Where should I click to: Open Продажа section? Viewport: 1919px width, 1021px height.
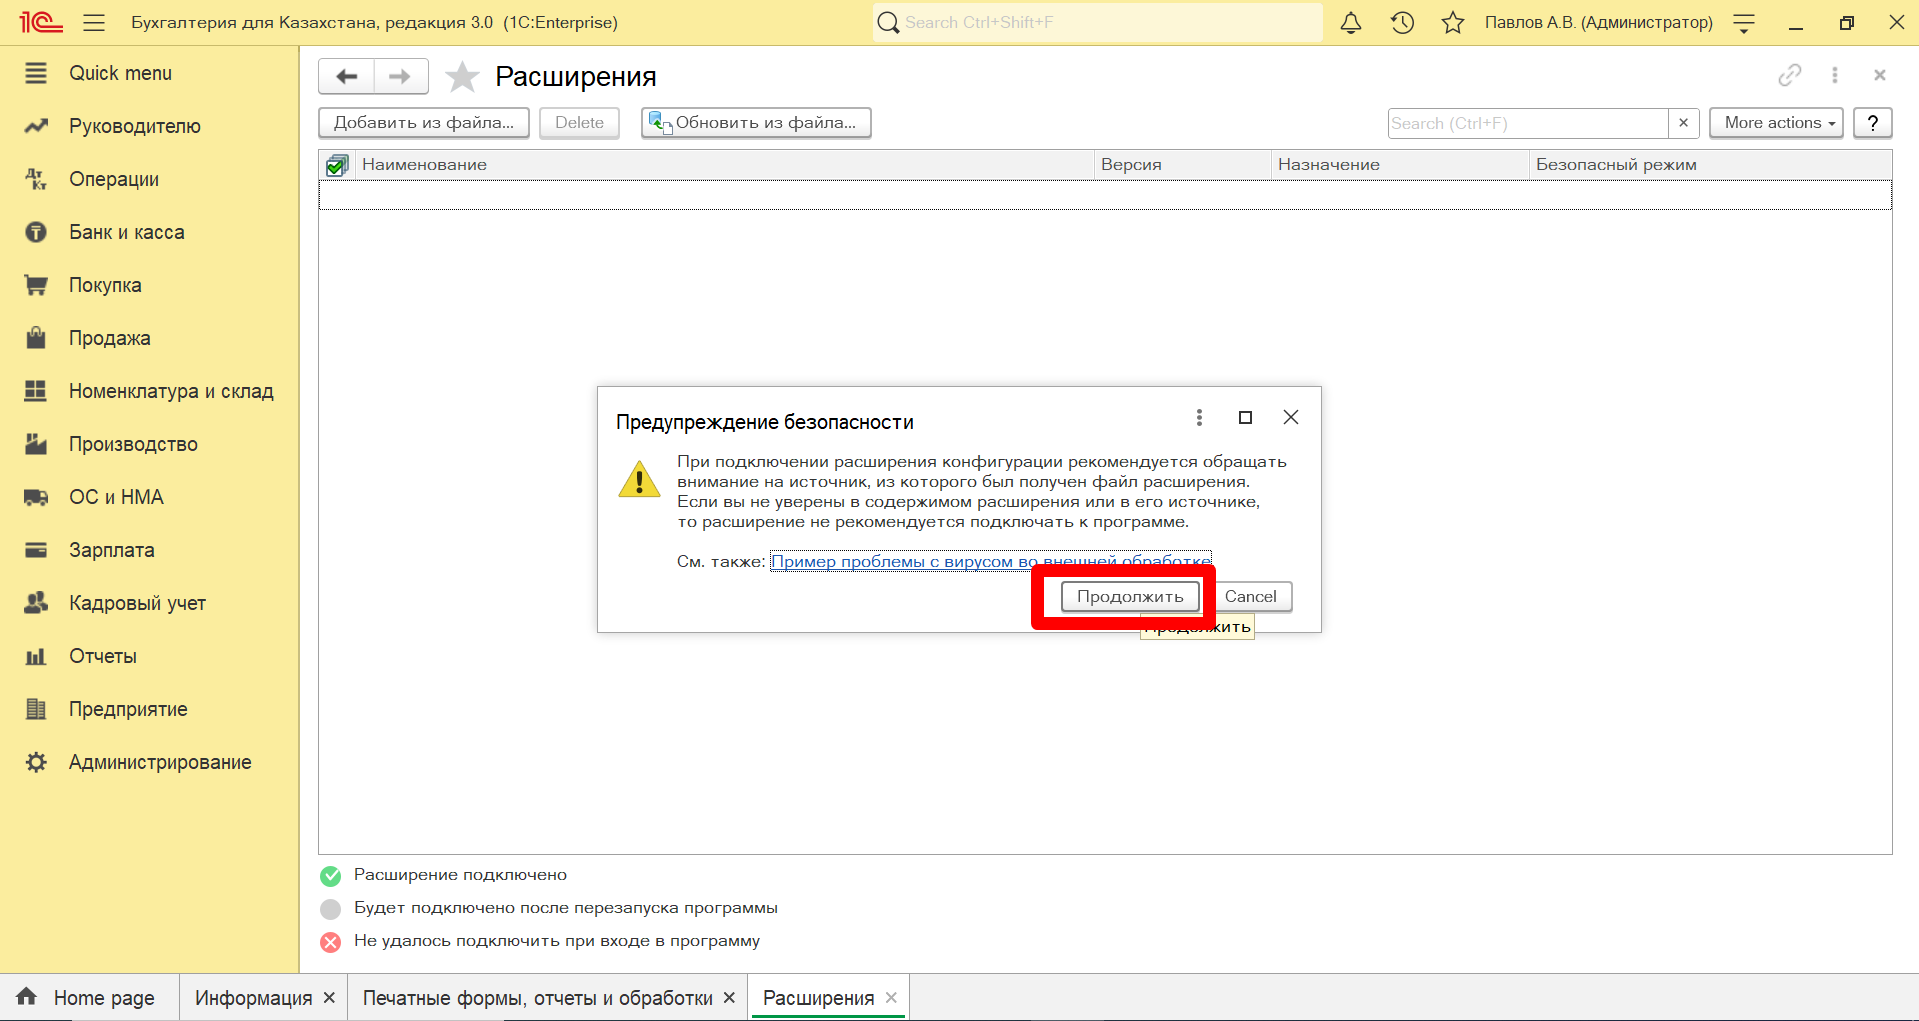pos(110,338)
